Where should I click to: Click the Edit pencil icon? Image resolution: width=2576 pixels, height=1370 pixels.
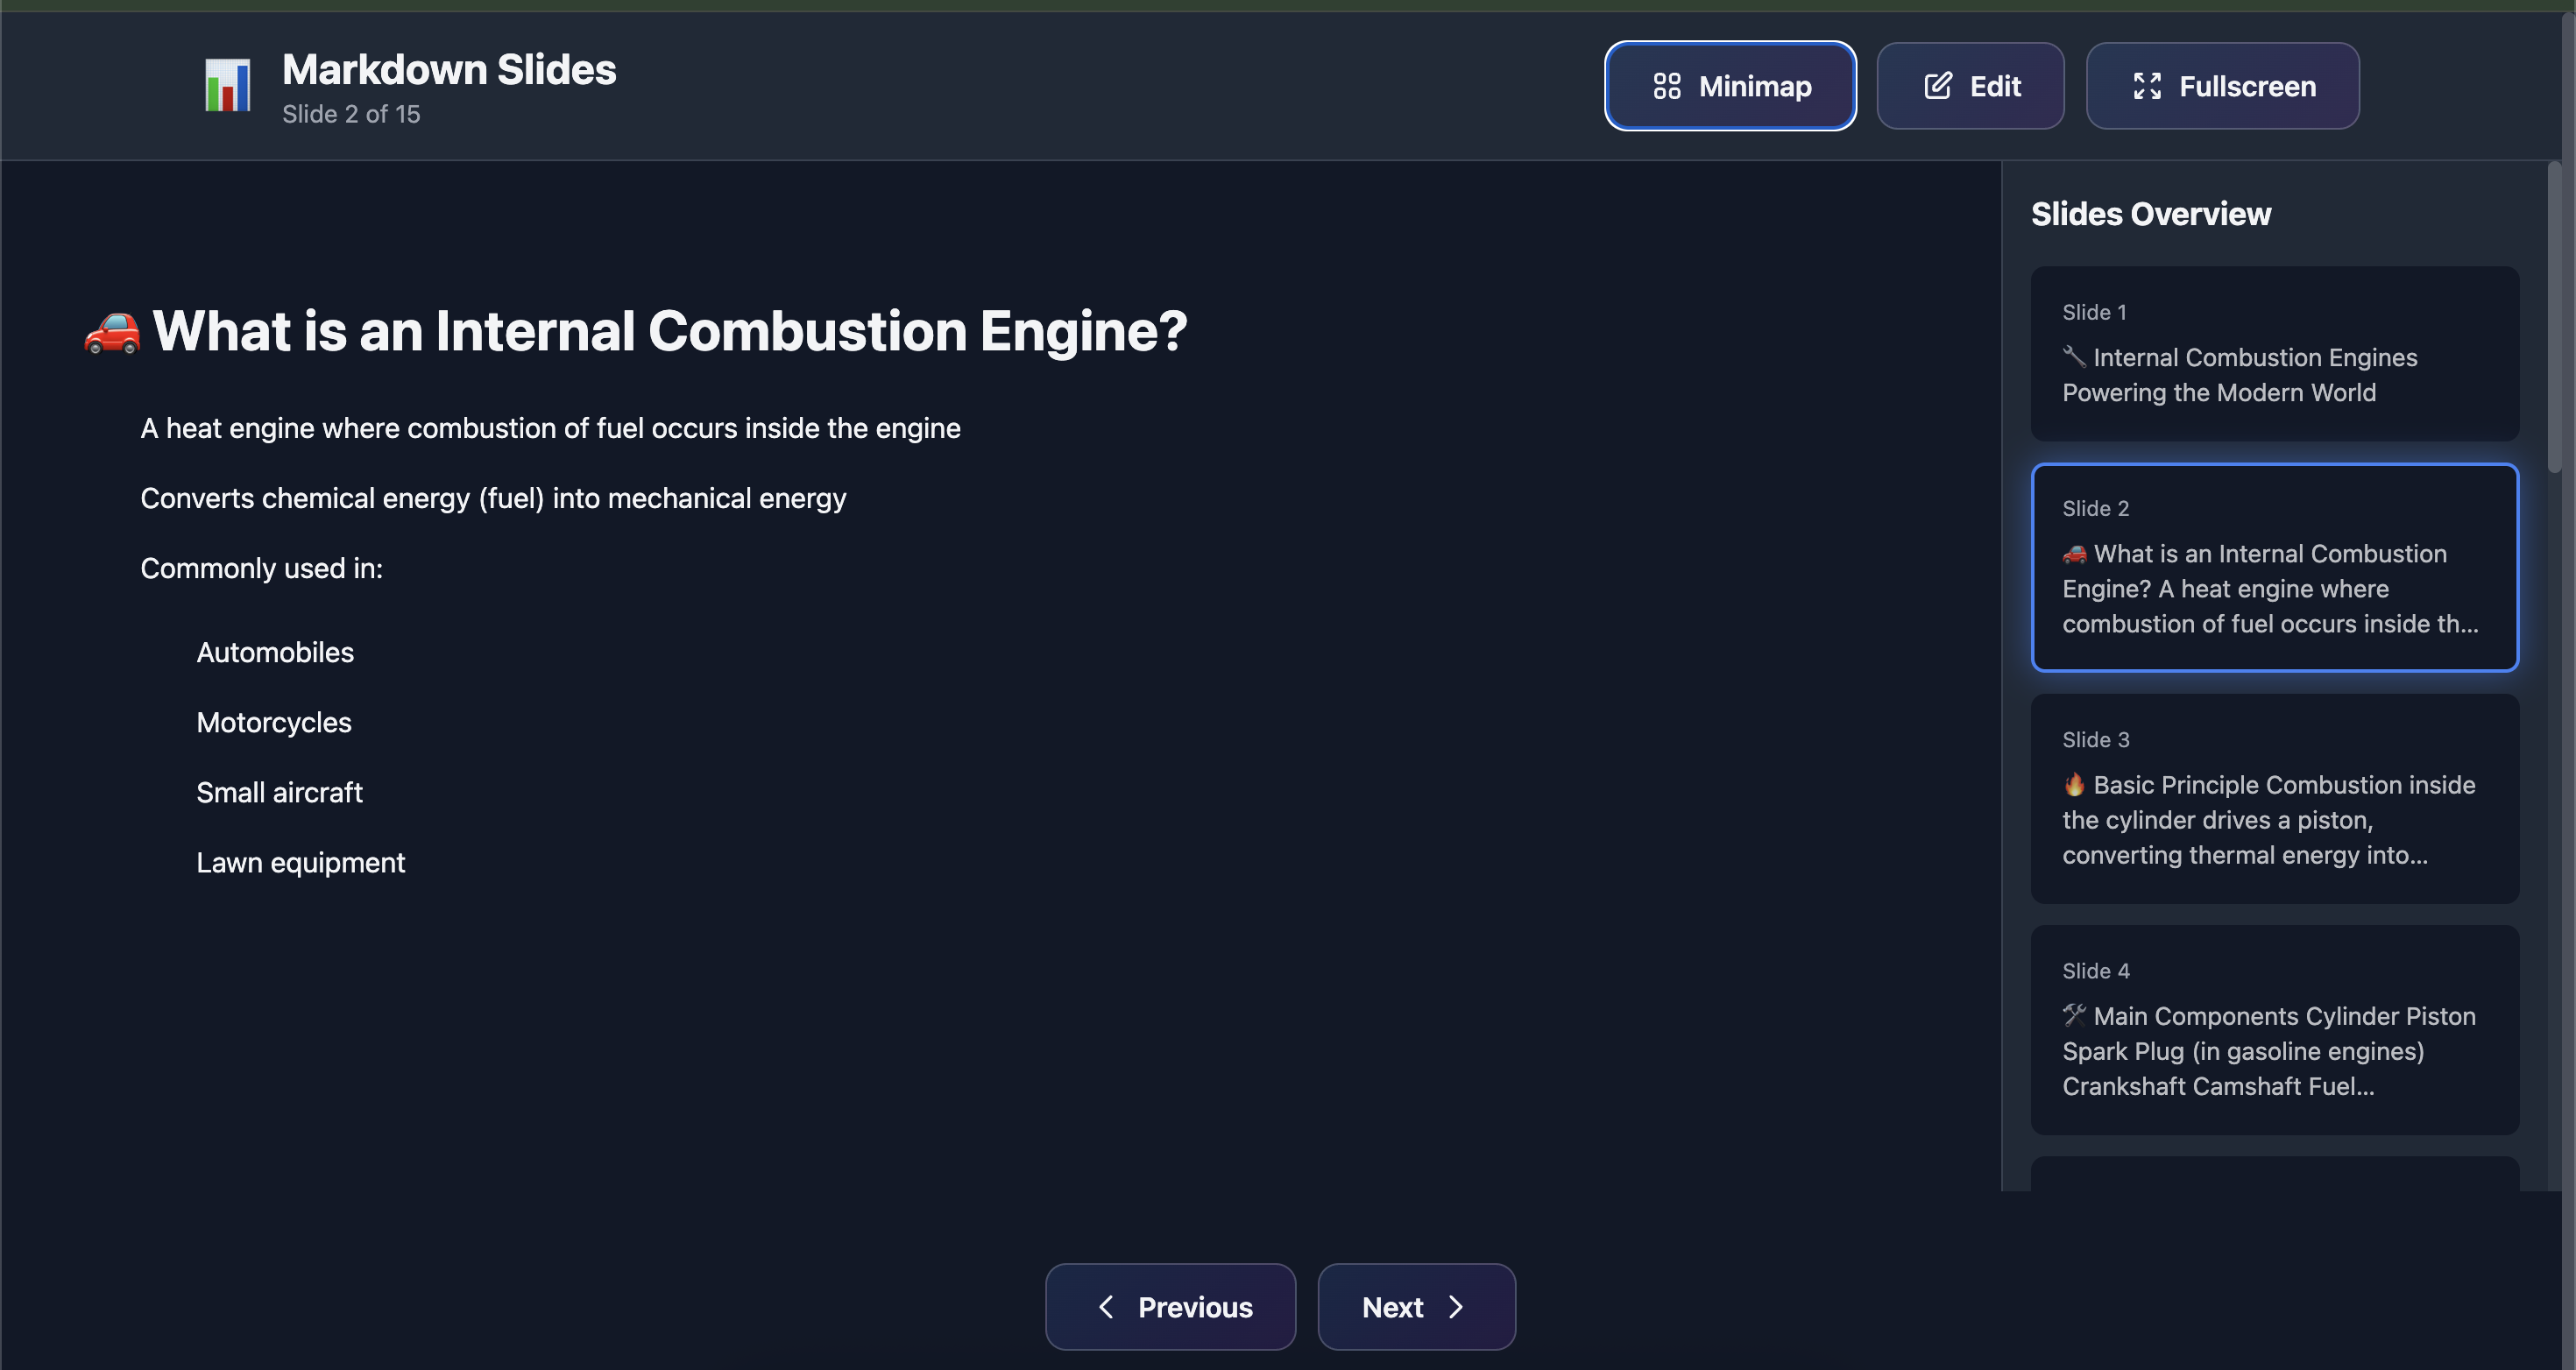[1937, 86]
